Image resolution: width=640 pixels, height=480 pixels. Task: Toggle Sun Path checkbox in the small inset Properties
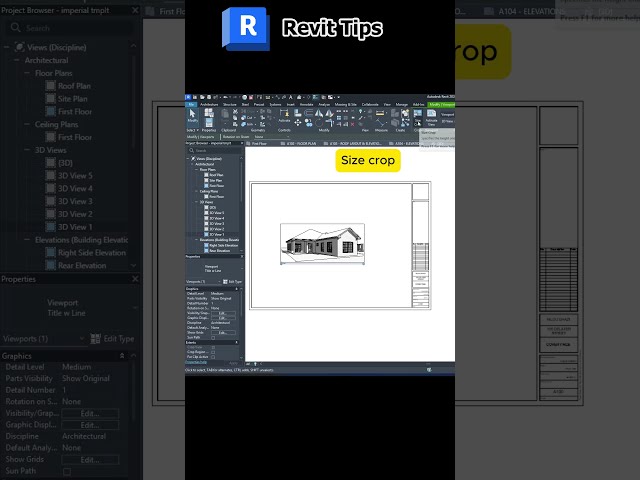213,338
